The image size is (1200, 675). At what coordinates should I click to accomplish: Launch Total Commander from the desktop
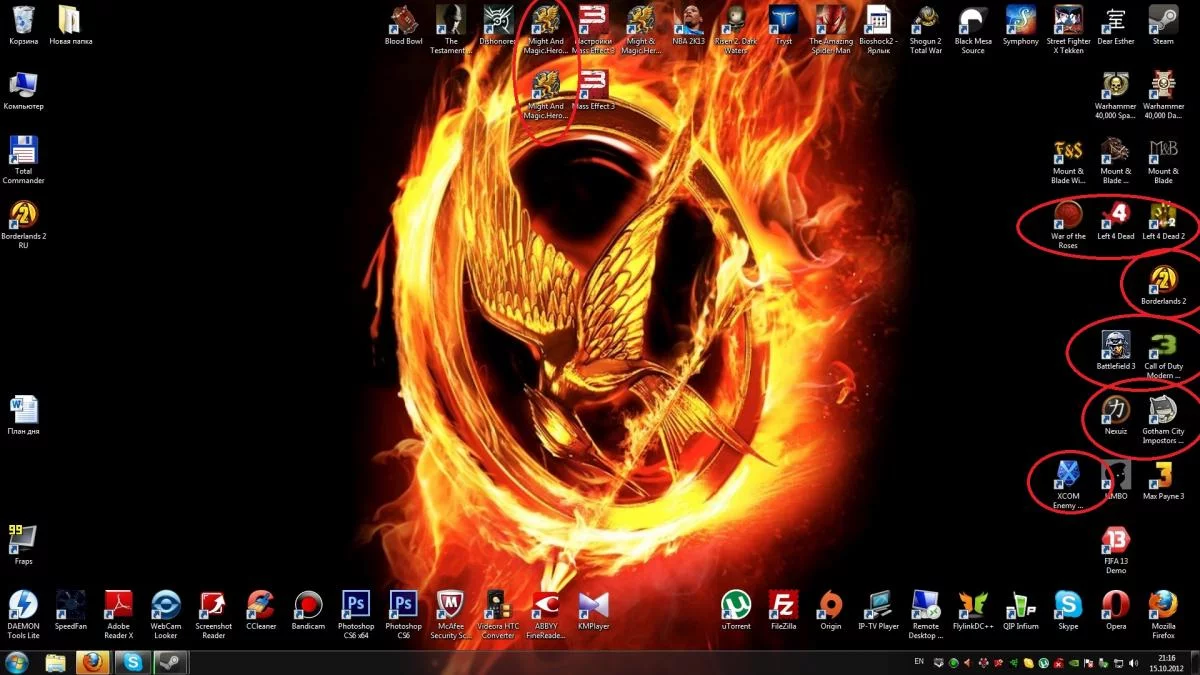point(24,160)
